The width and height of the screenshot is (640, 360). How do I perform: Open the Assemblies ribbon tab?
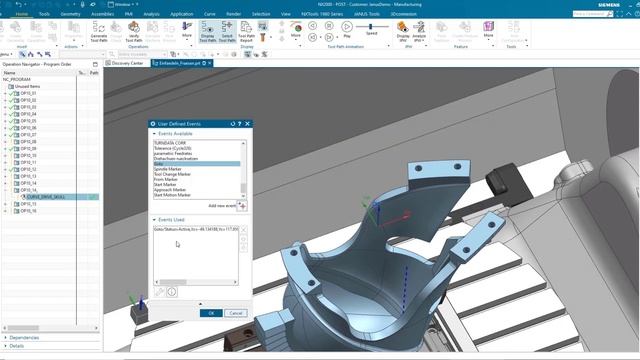click(102, 14)
